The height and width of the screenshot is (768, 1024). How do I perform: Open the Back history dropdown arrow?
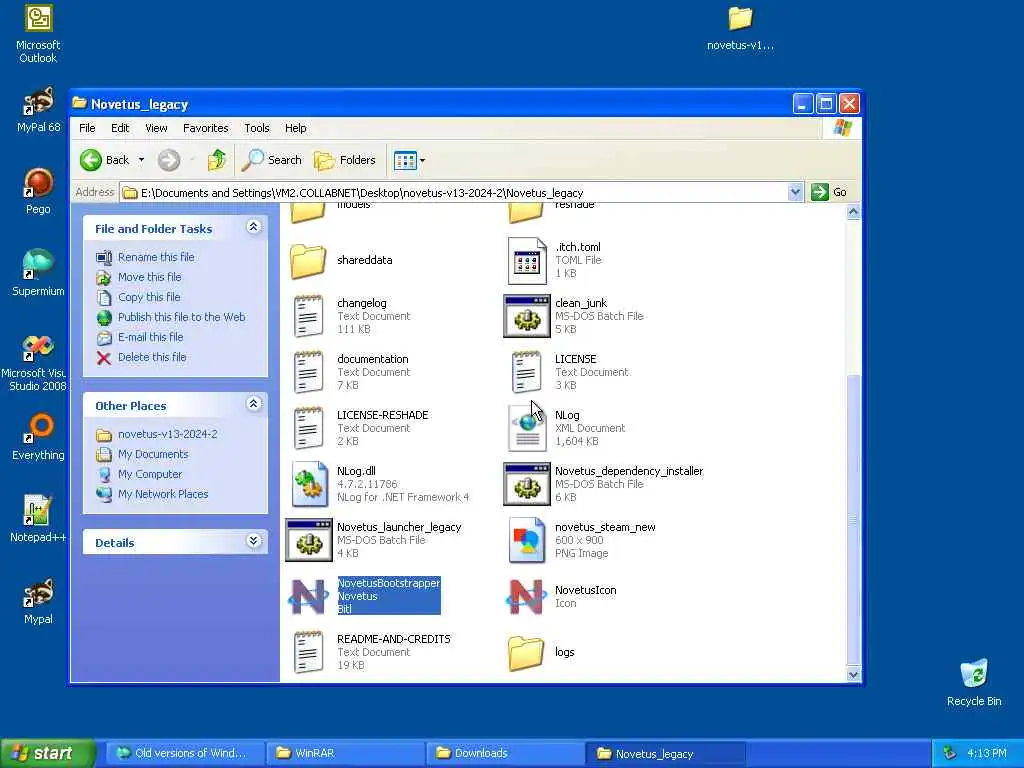(141, 160)
